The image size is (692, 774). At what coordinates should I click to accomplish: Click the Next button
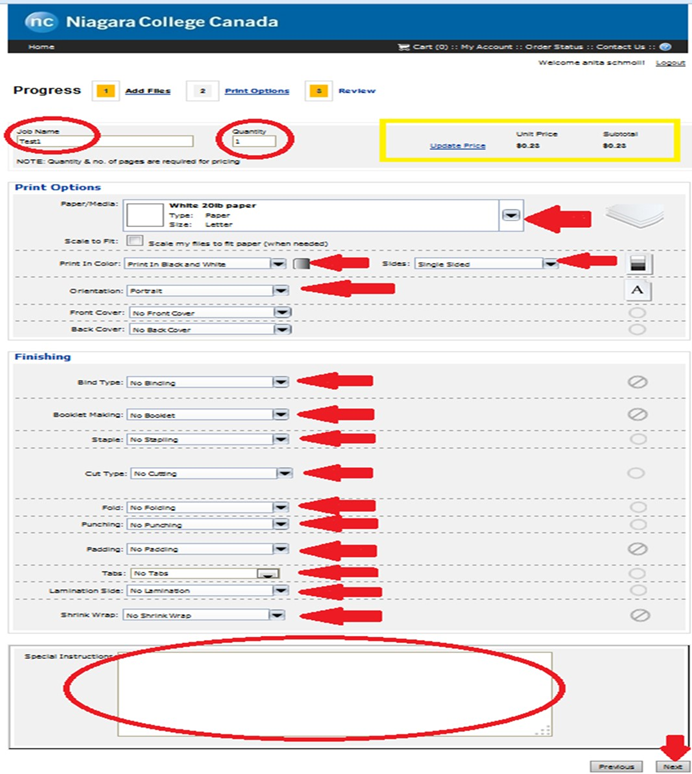tap(671, 766)
